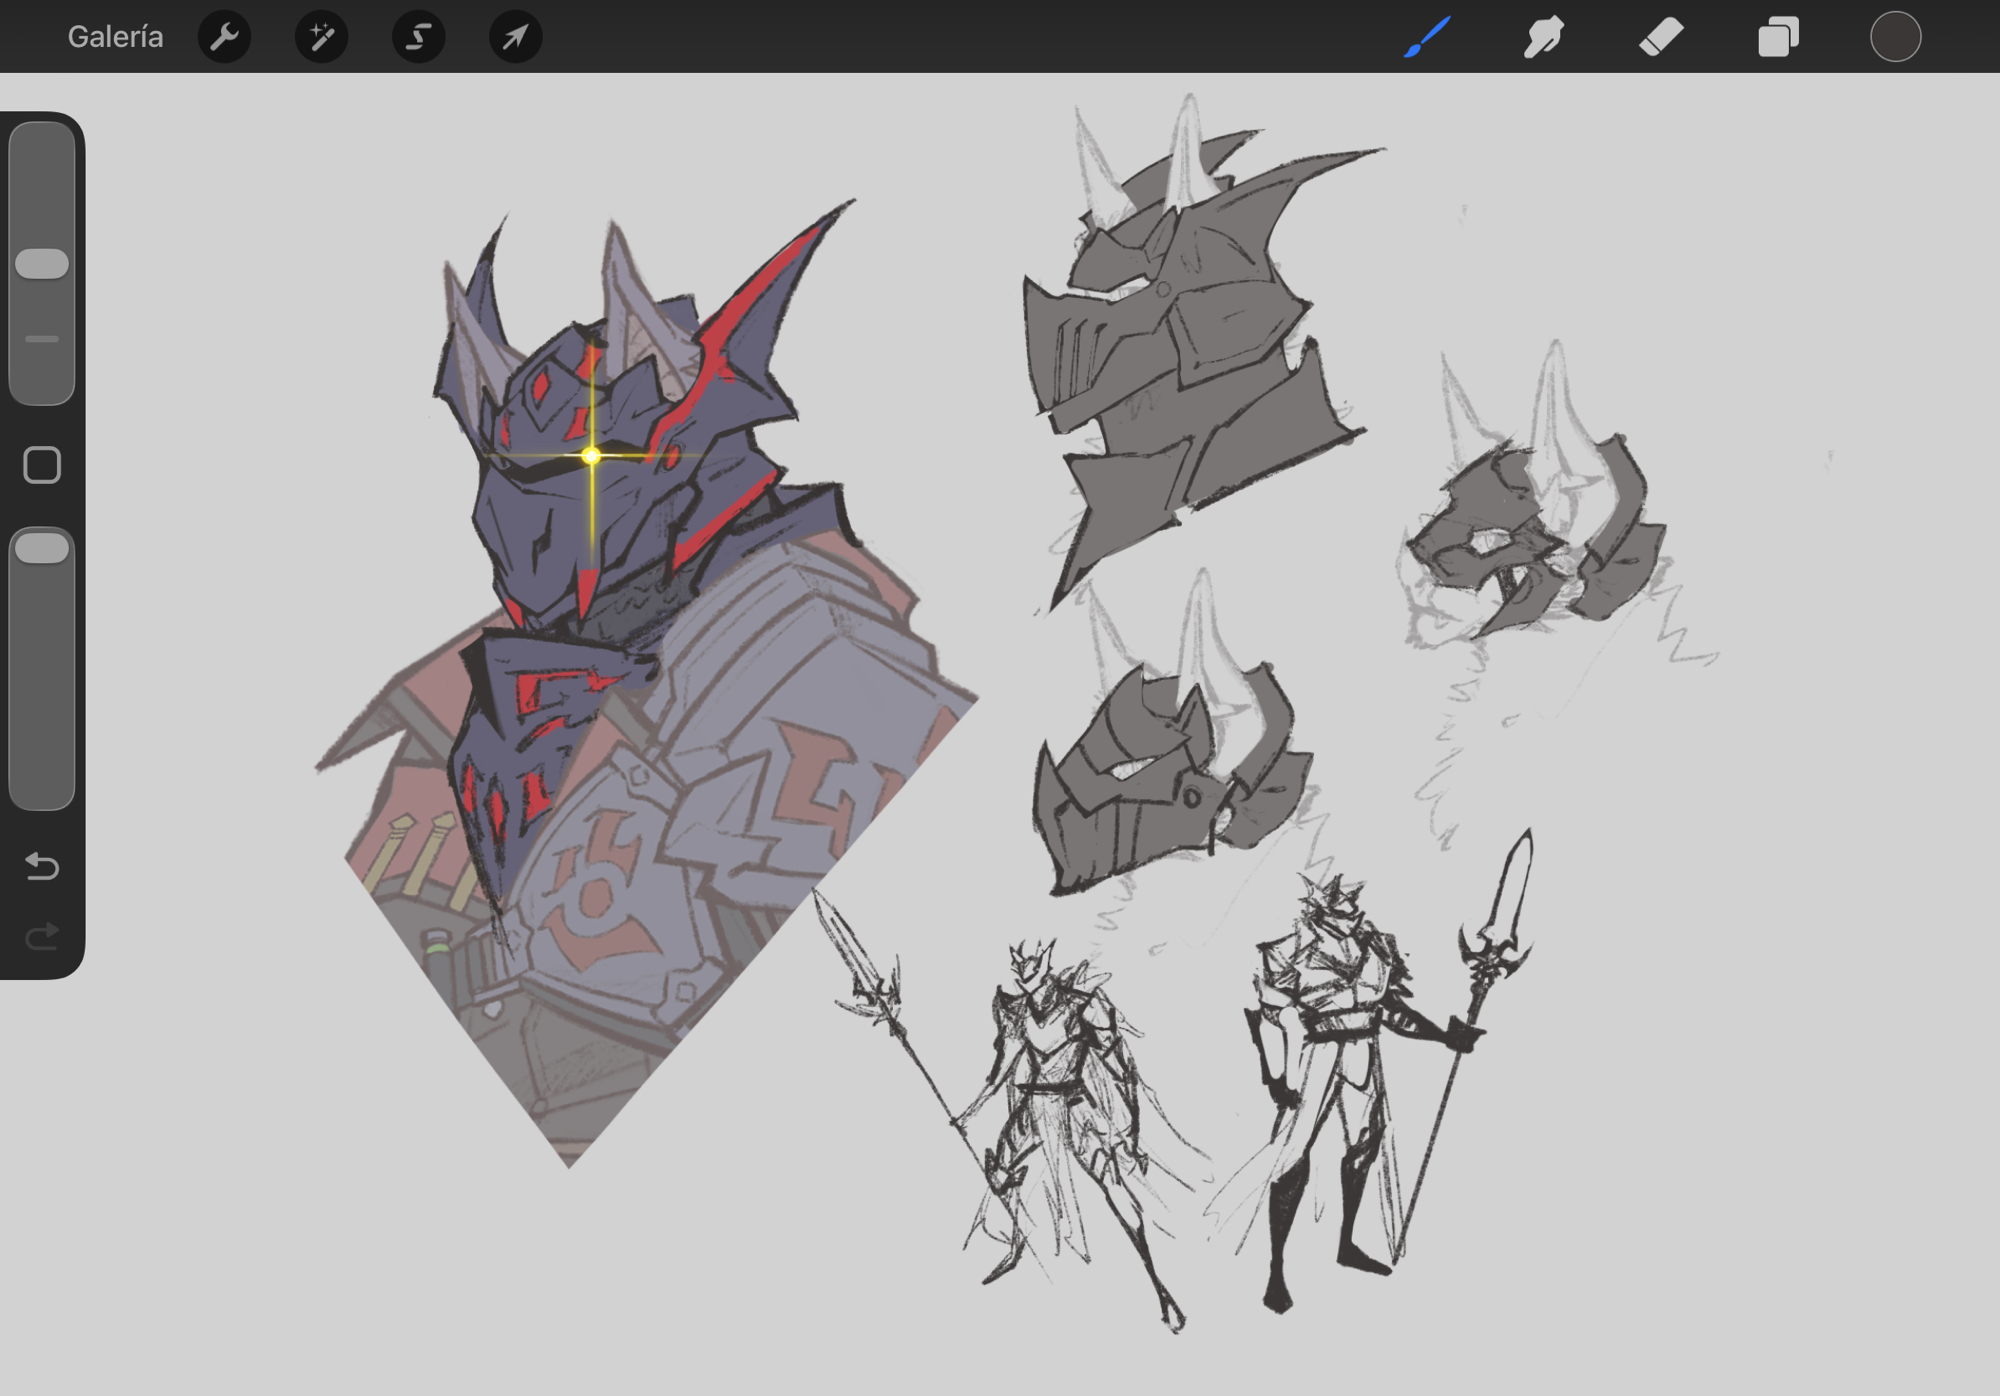Click the brush opacity slider handle
This screenshot has height=1396, width=2000.
point(42,548)
